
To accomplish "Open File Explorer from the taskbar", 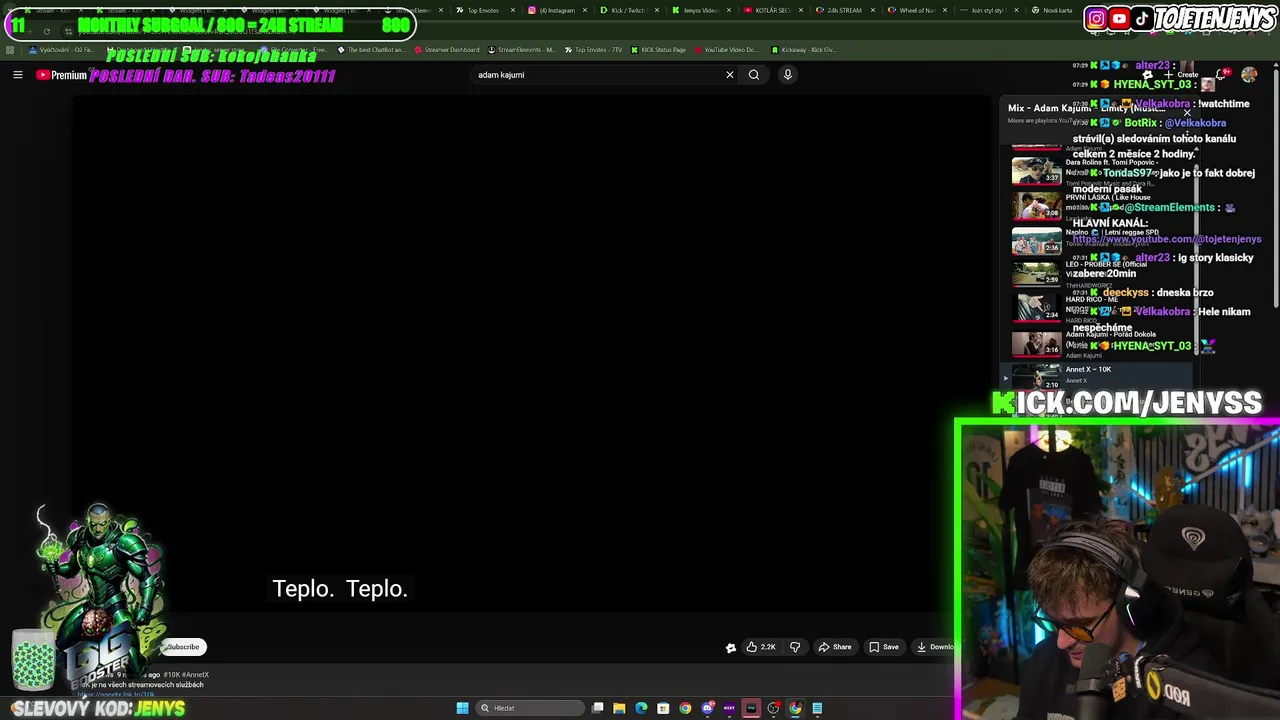I will point(619,708).
